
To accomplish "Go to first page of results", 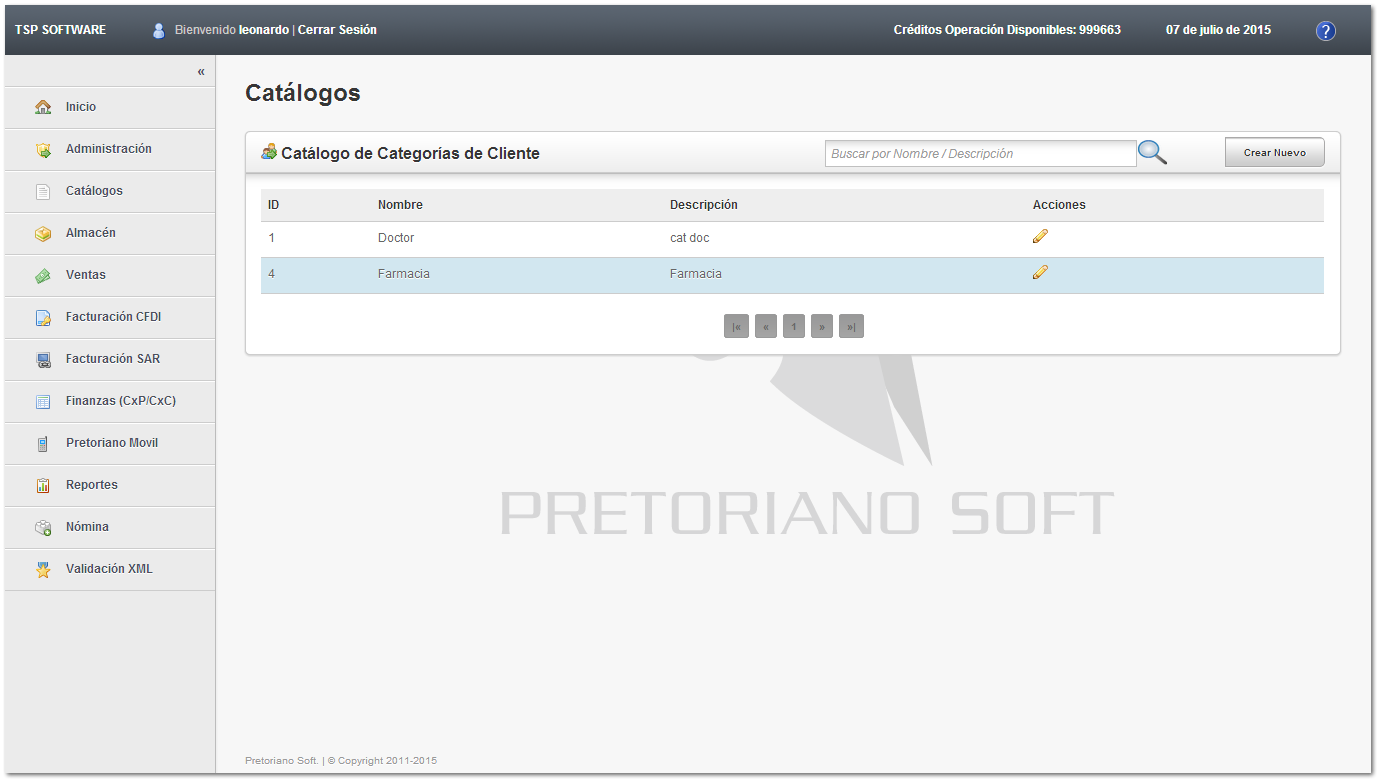I will (x=736, y=326).
